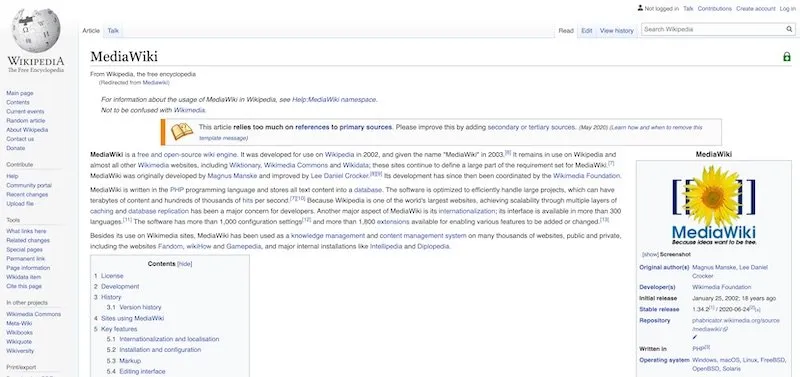Click the edit pencil icon under Repository
Screen dimensions: 800x377
(694, 338)
